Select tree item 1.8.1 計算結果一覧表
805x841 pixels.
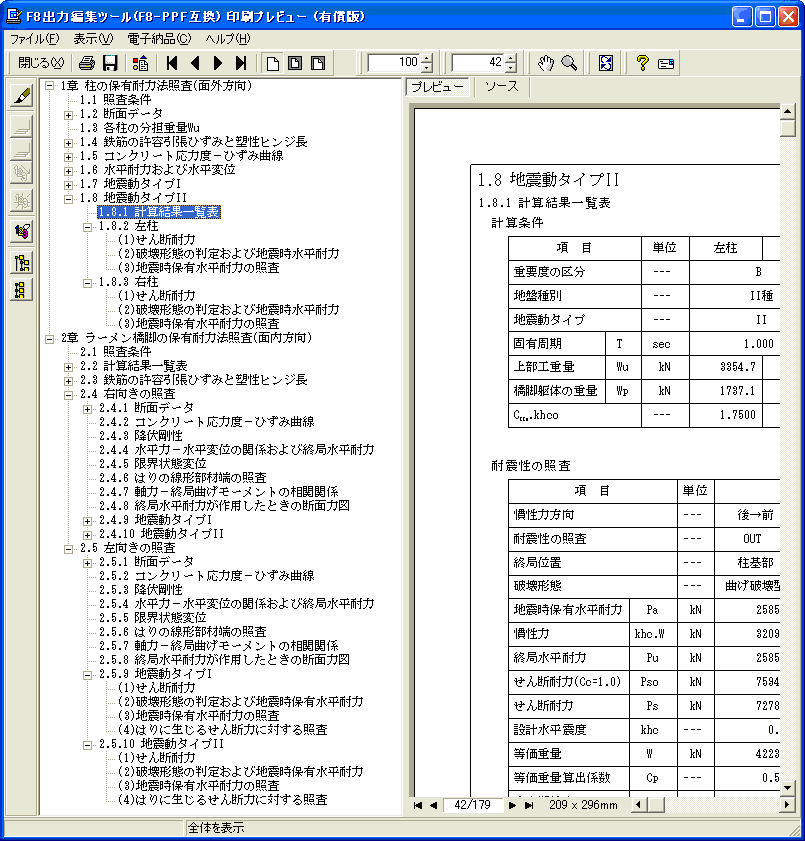click(x=159, y=212)
